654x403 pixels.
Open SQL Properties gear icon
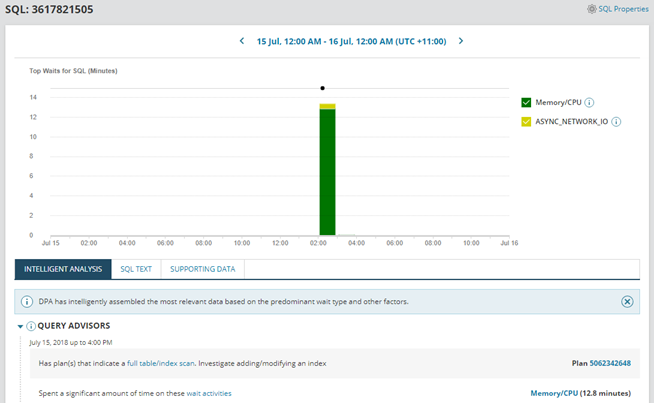click(x=591, y=9)
